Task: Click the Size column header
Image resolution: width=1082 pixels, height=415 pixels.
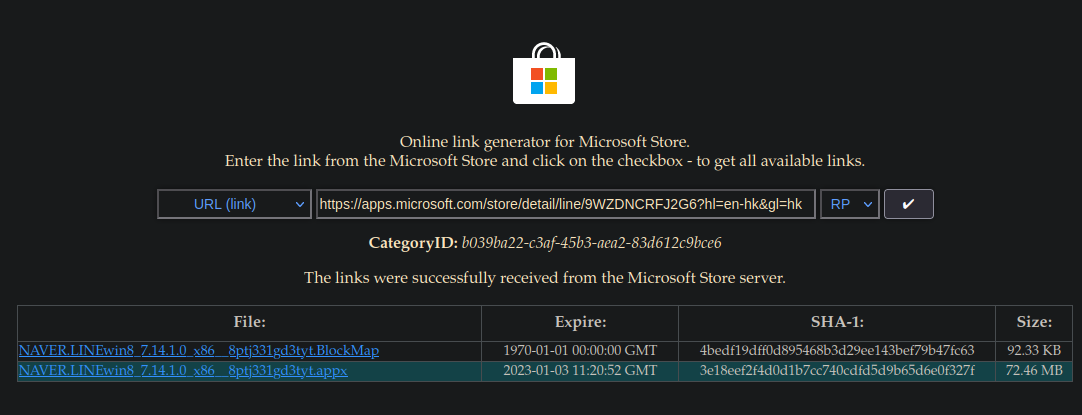Action: [1034, 322]
